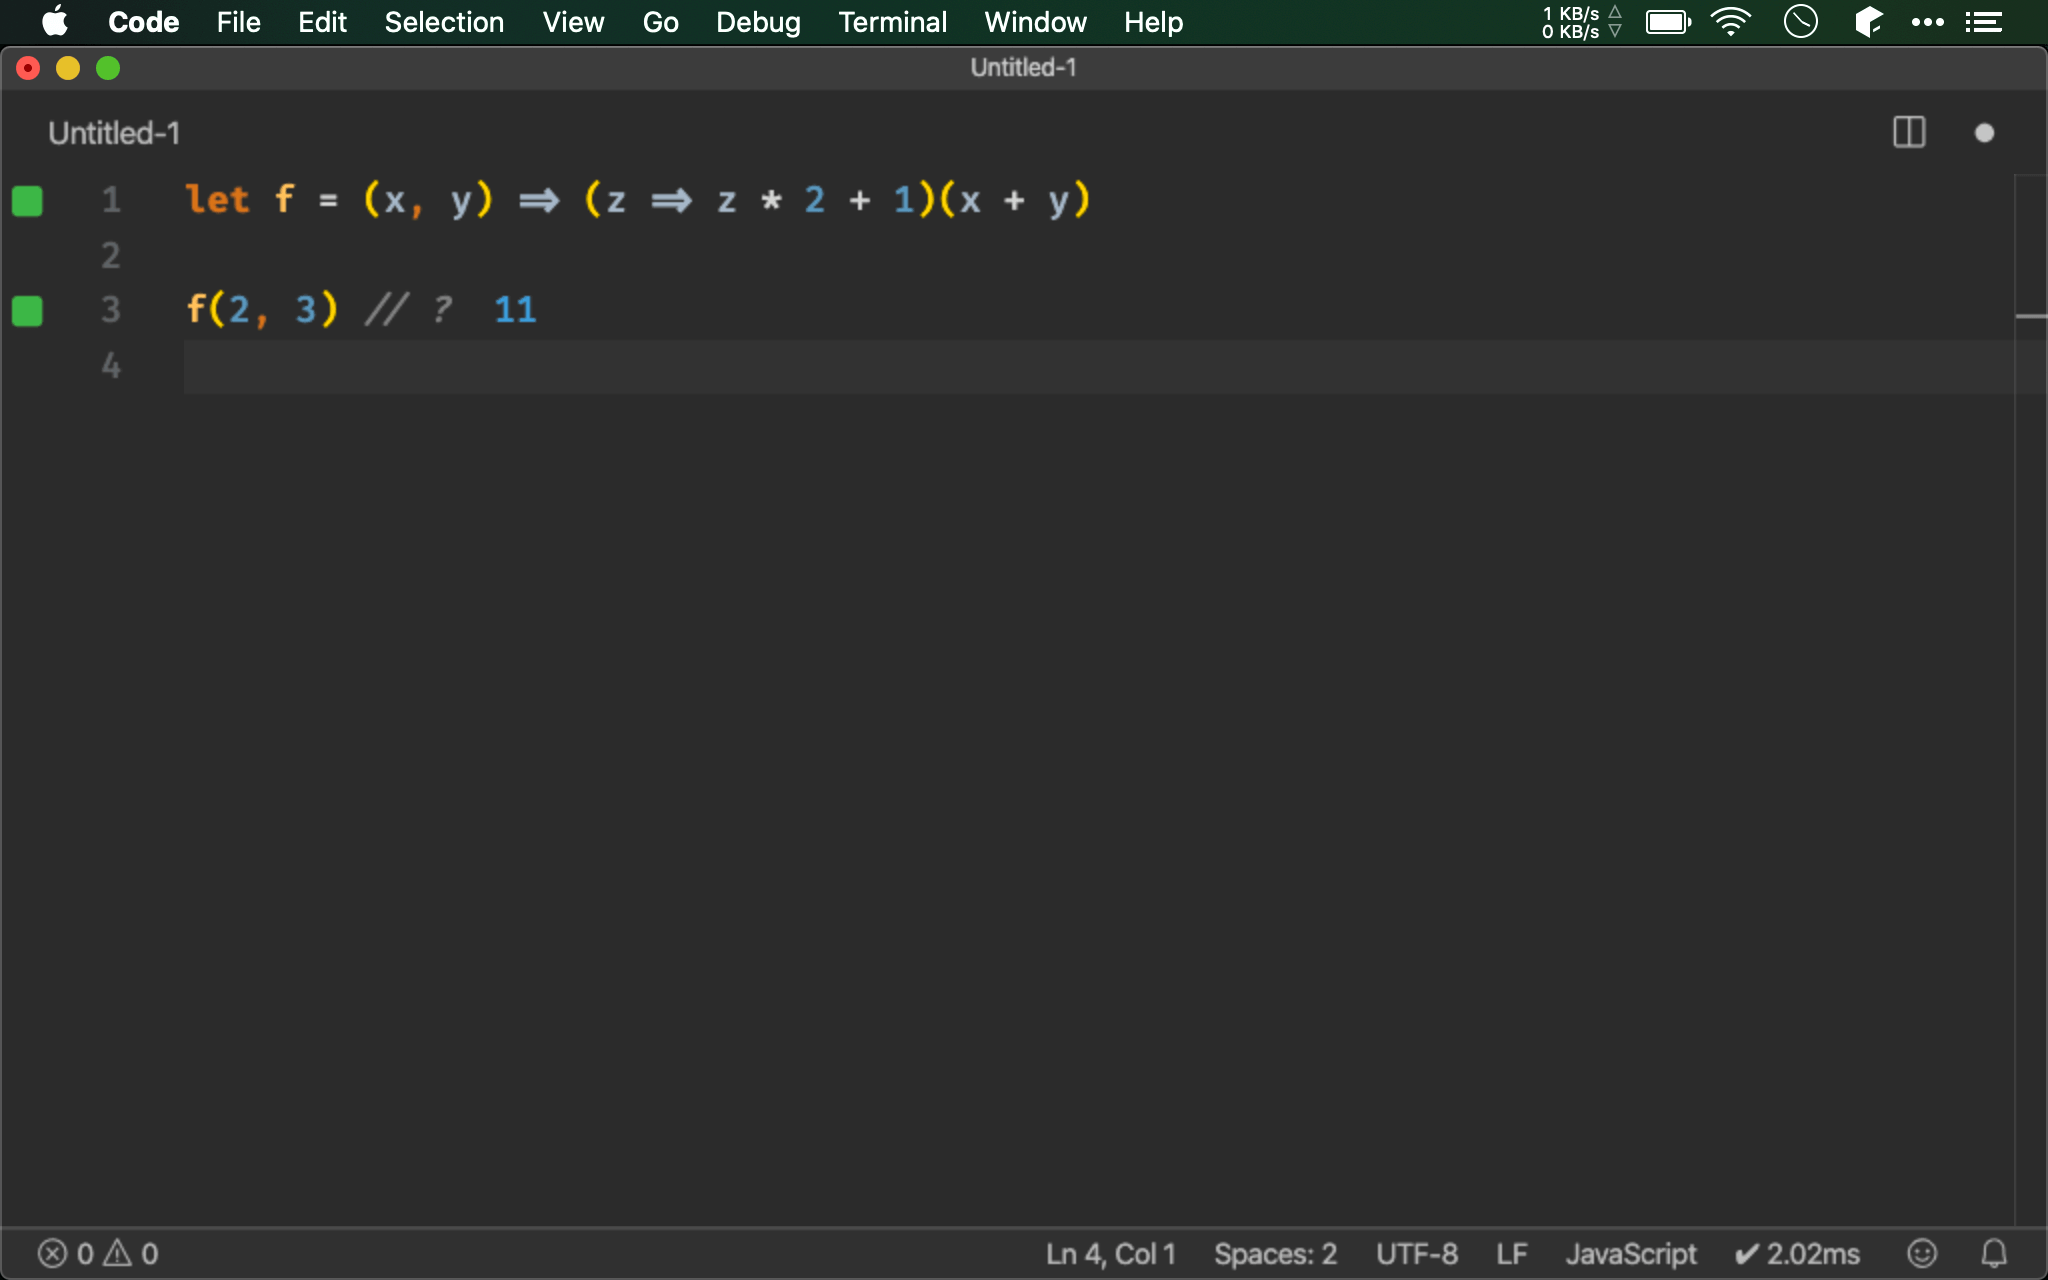Open the notifications bell in status bar
The image size is (2048, 1280).
click(x=1994, y=1253)
